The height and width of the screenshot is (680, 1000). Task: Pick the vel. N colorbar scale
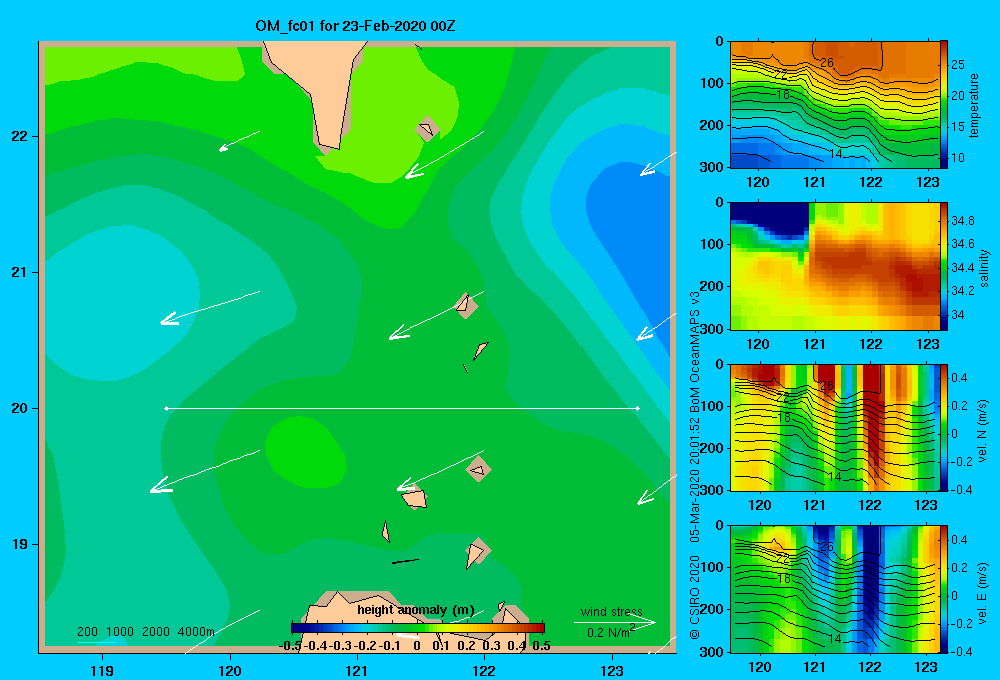pyautogui.click(x=943, y=427)
